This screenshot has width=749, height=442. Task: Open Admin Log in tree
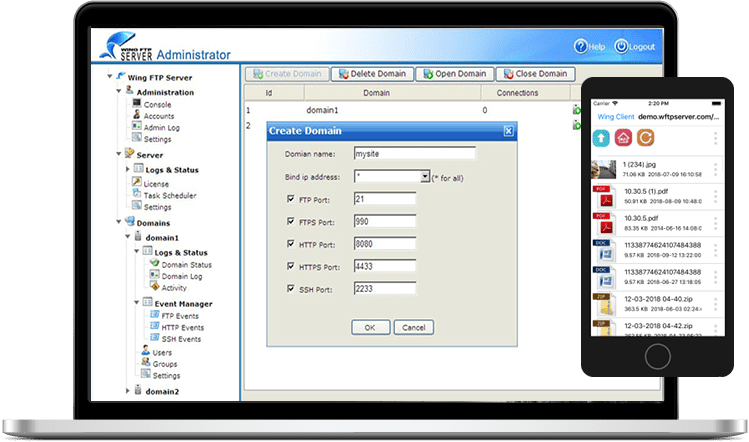[x=161, y=128]
